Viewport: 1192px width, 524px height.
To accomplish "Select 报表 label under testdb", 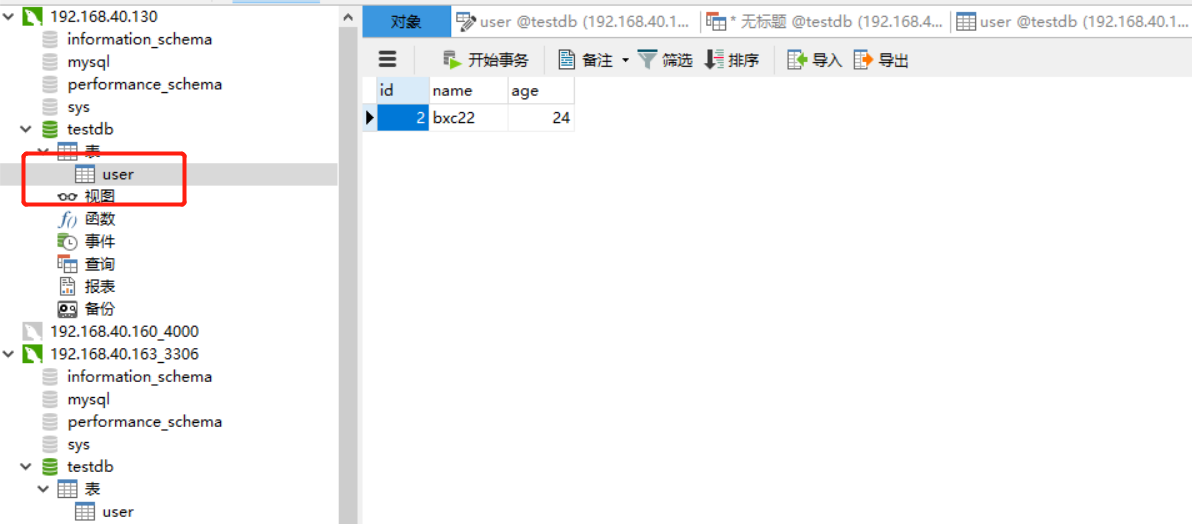I will [x=100, y=287].
